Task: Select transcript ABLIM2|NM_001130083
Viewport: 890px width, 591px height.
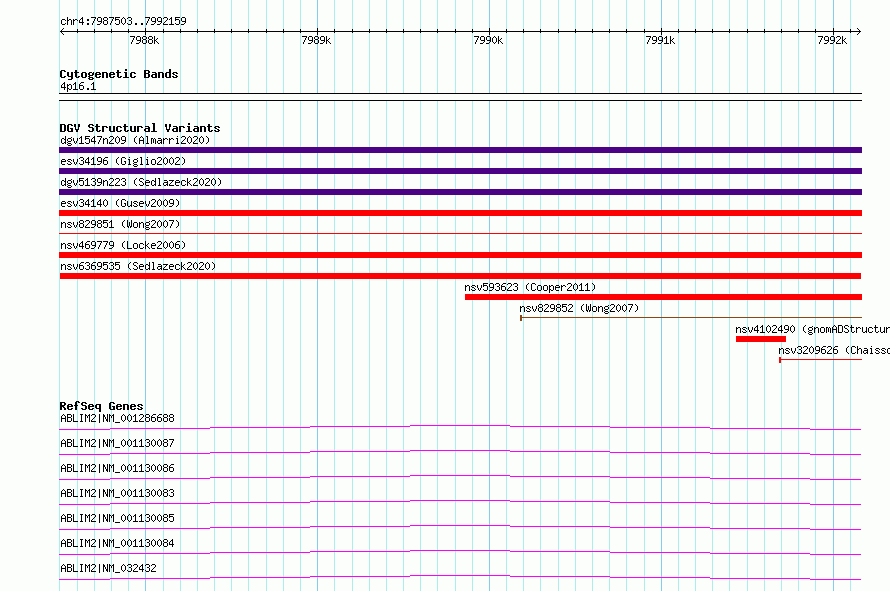Action: [x=117, y=493]
